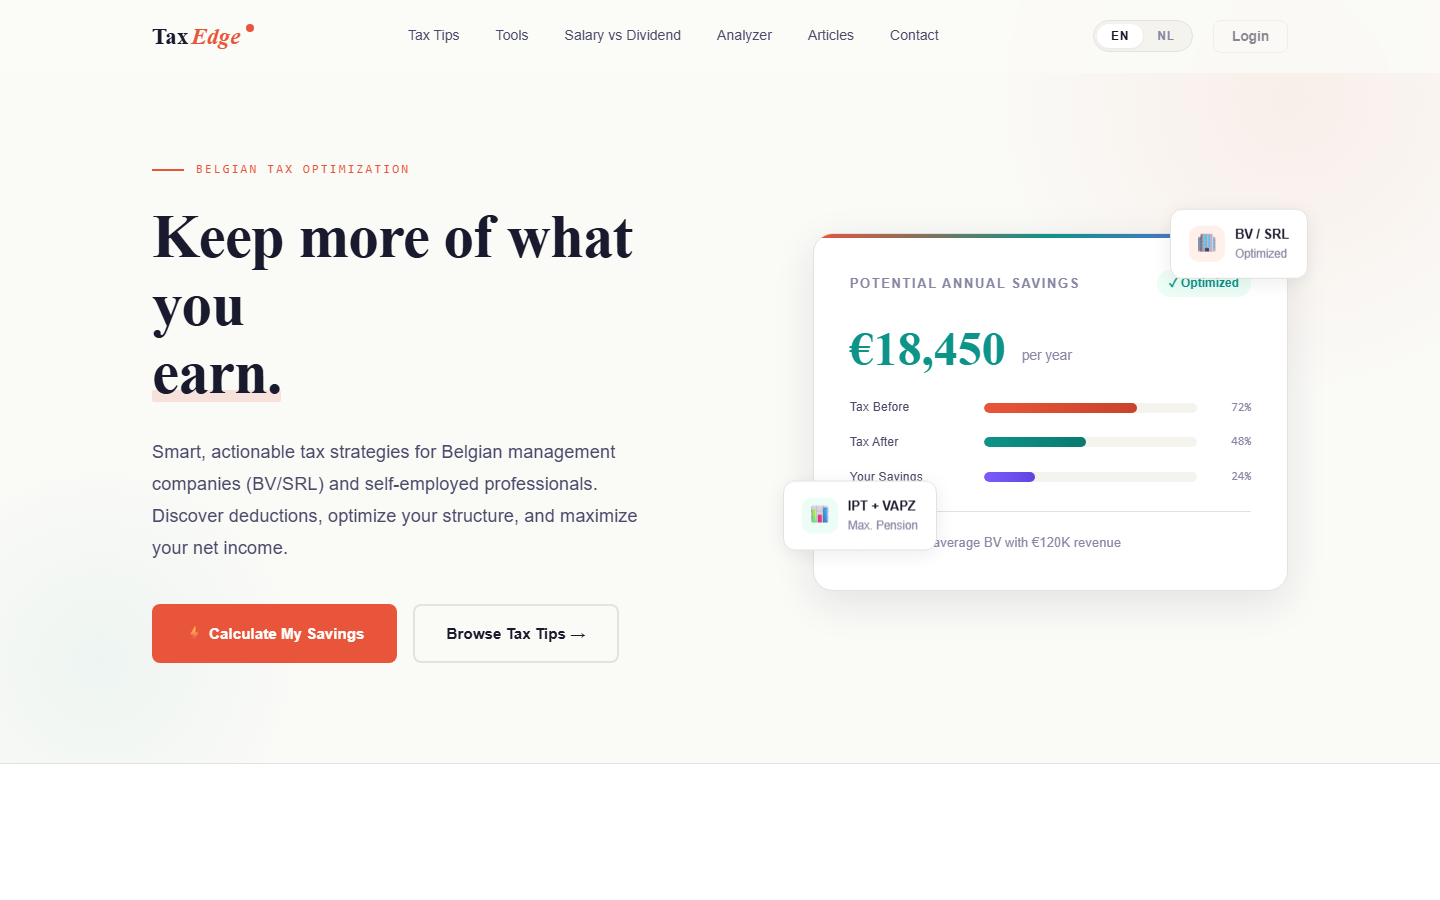Click the Optimized status badge
This screenshot has width=1440, height=900.
click(1204, 284)
